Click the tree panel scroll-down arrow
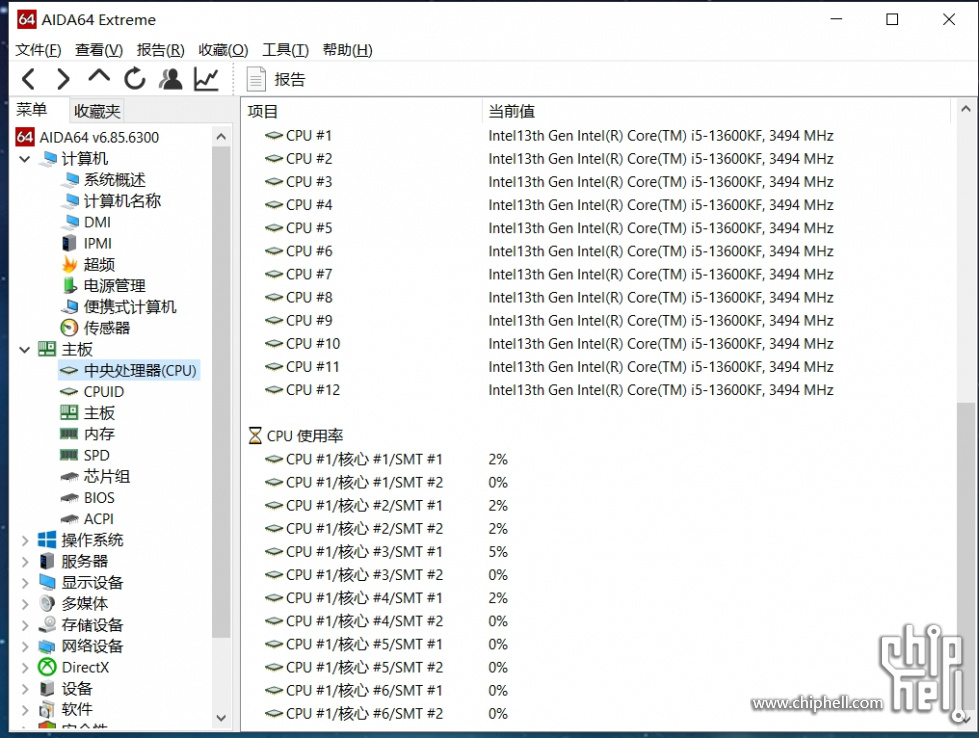 (221, 718)
